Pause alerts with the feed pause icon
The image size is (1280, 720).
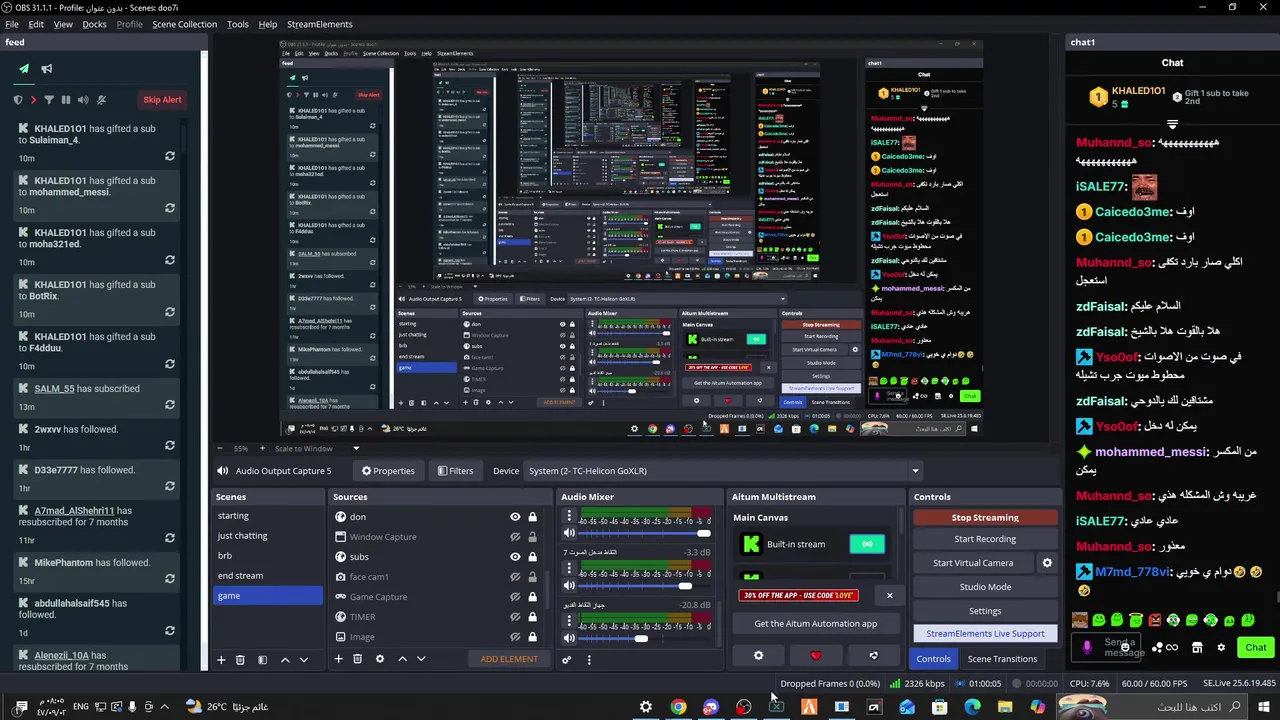(66, 100)
